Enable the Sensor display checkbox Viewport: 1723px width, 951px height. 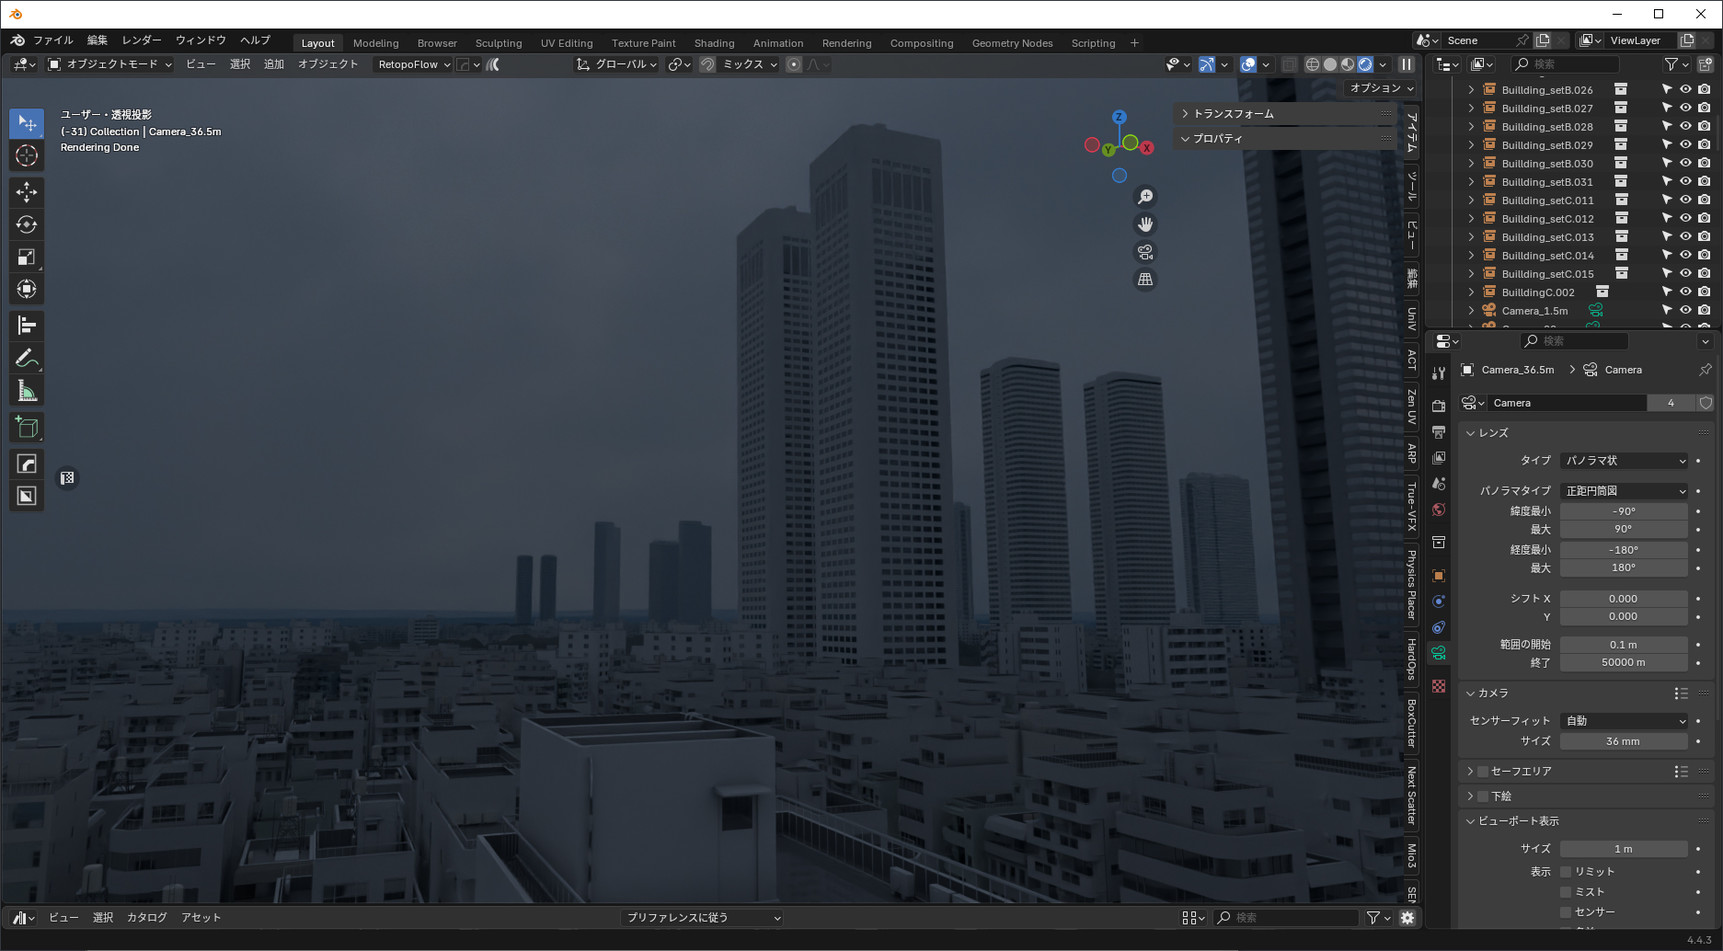(1566, 912)
